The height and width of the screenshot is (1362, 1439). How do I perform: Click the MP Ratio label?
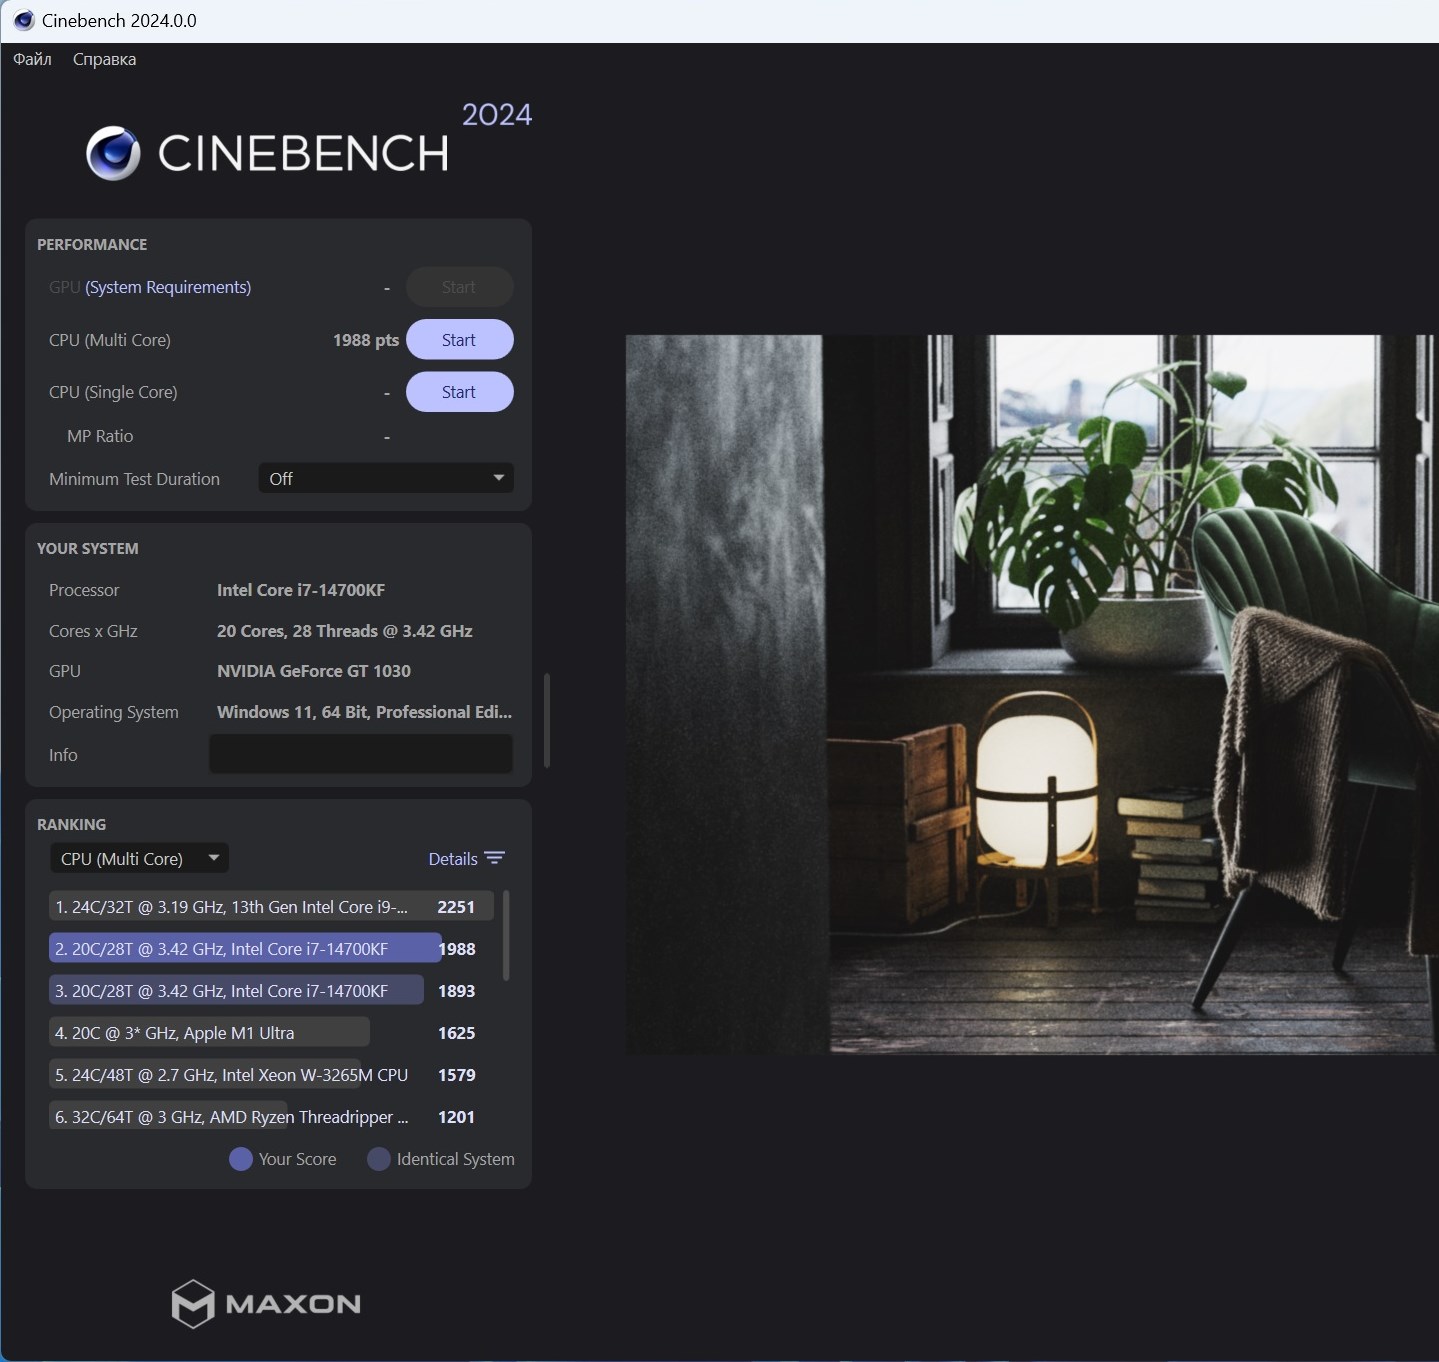100,436
